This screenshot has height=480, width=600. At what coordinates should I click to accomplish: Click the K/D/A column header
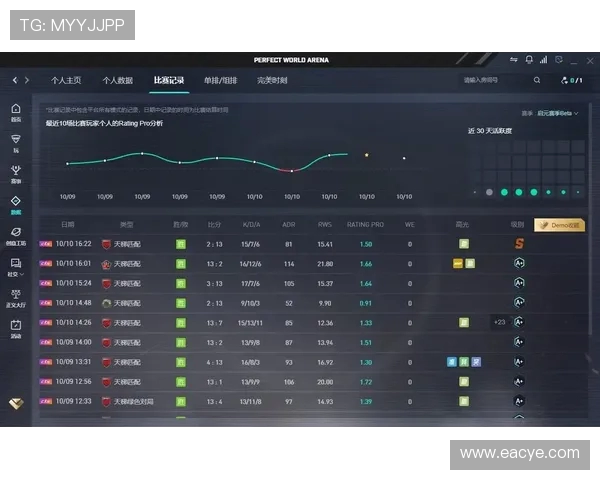click(251, 225)
